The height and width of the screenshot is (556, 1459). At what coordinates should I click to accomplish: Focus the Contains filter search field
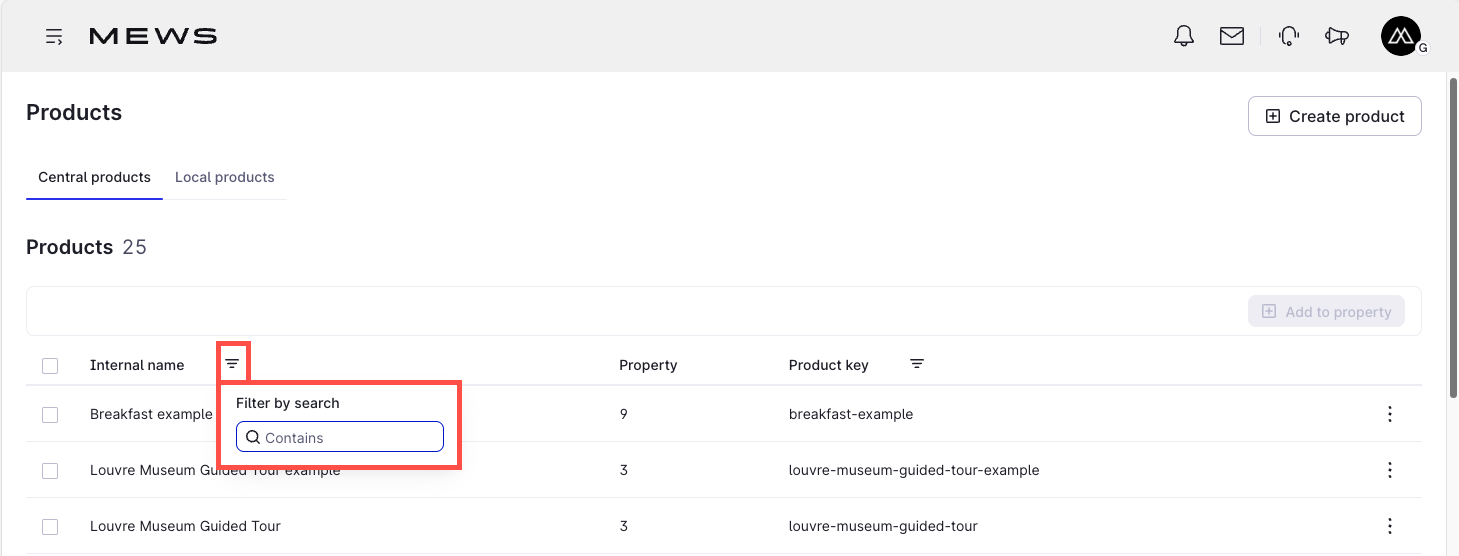coord(340,437)
